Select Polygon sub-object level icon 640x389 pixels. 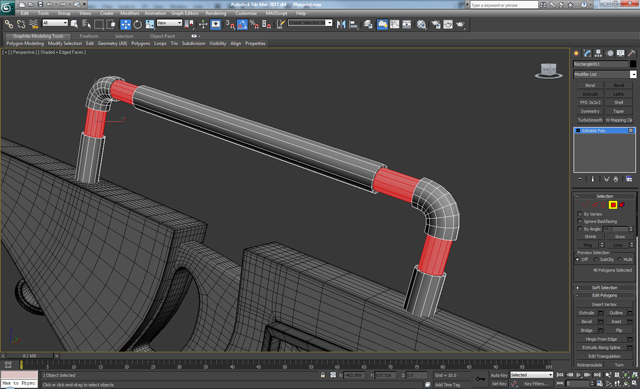613,205
